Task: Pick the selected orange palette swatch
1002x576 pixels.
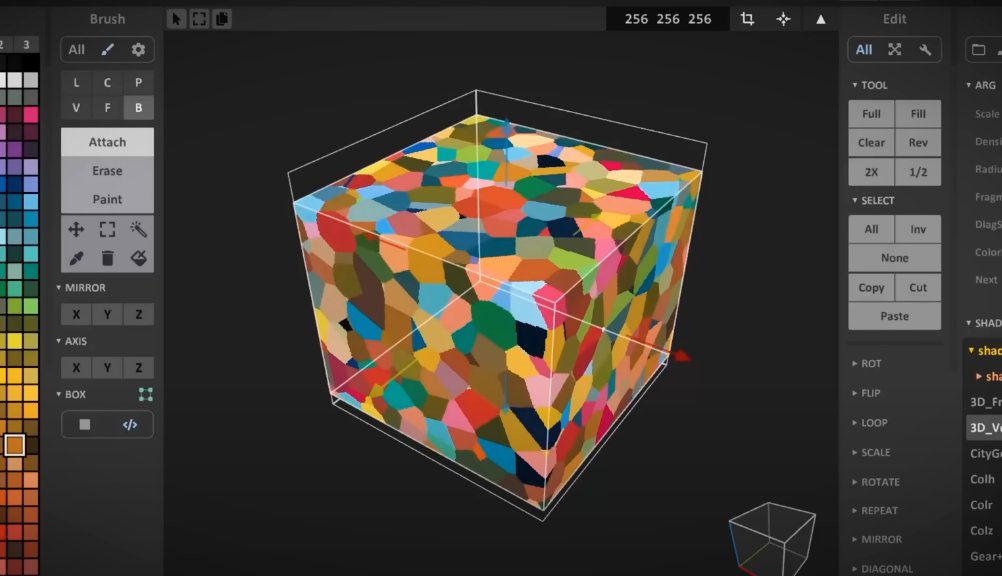Action: tap(14, 445)
